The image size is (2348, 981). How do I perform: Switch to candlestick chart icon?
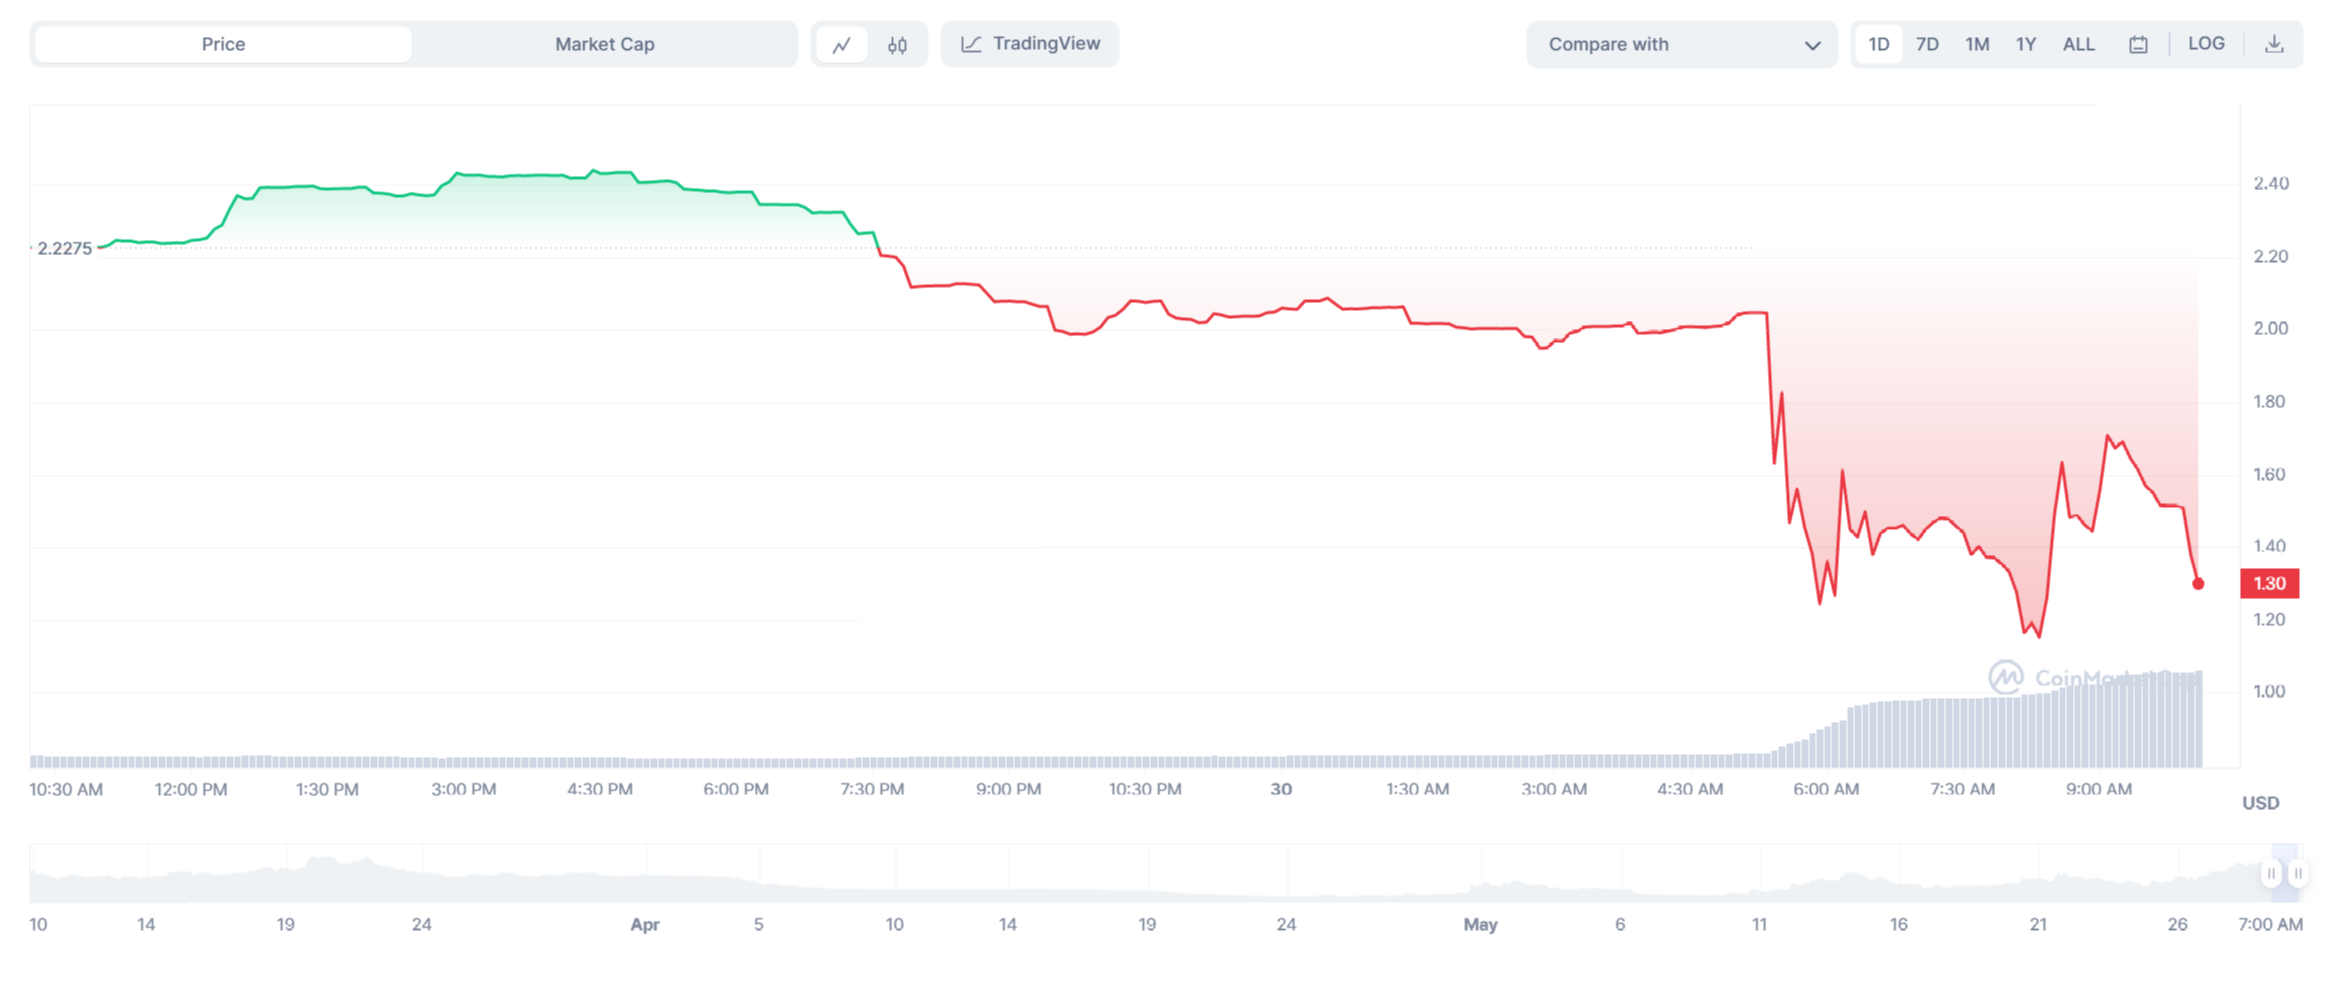(x=897, y=45)
